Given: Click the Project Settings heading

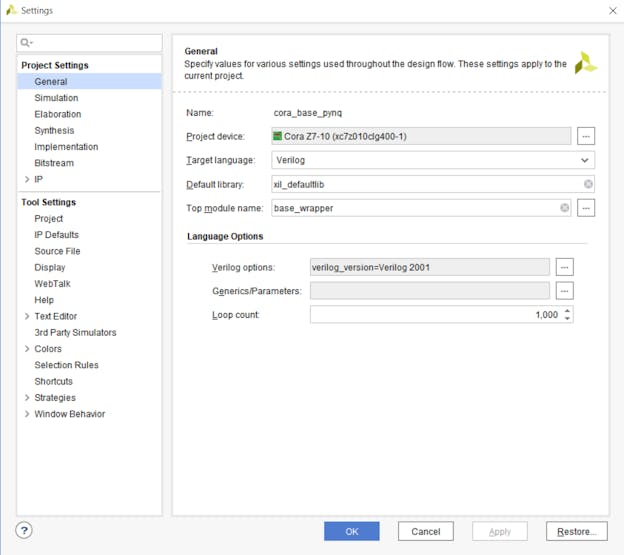Looking at the screenshot, I should 55,65.
